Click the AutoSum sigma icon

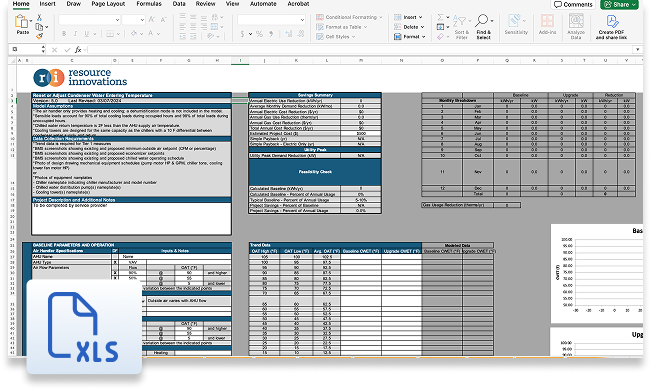click(x=440, y=17)
